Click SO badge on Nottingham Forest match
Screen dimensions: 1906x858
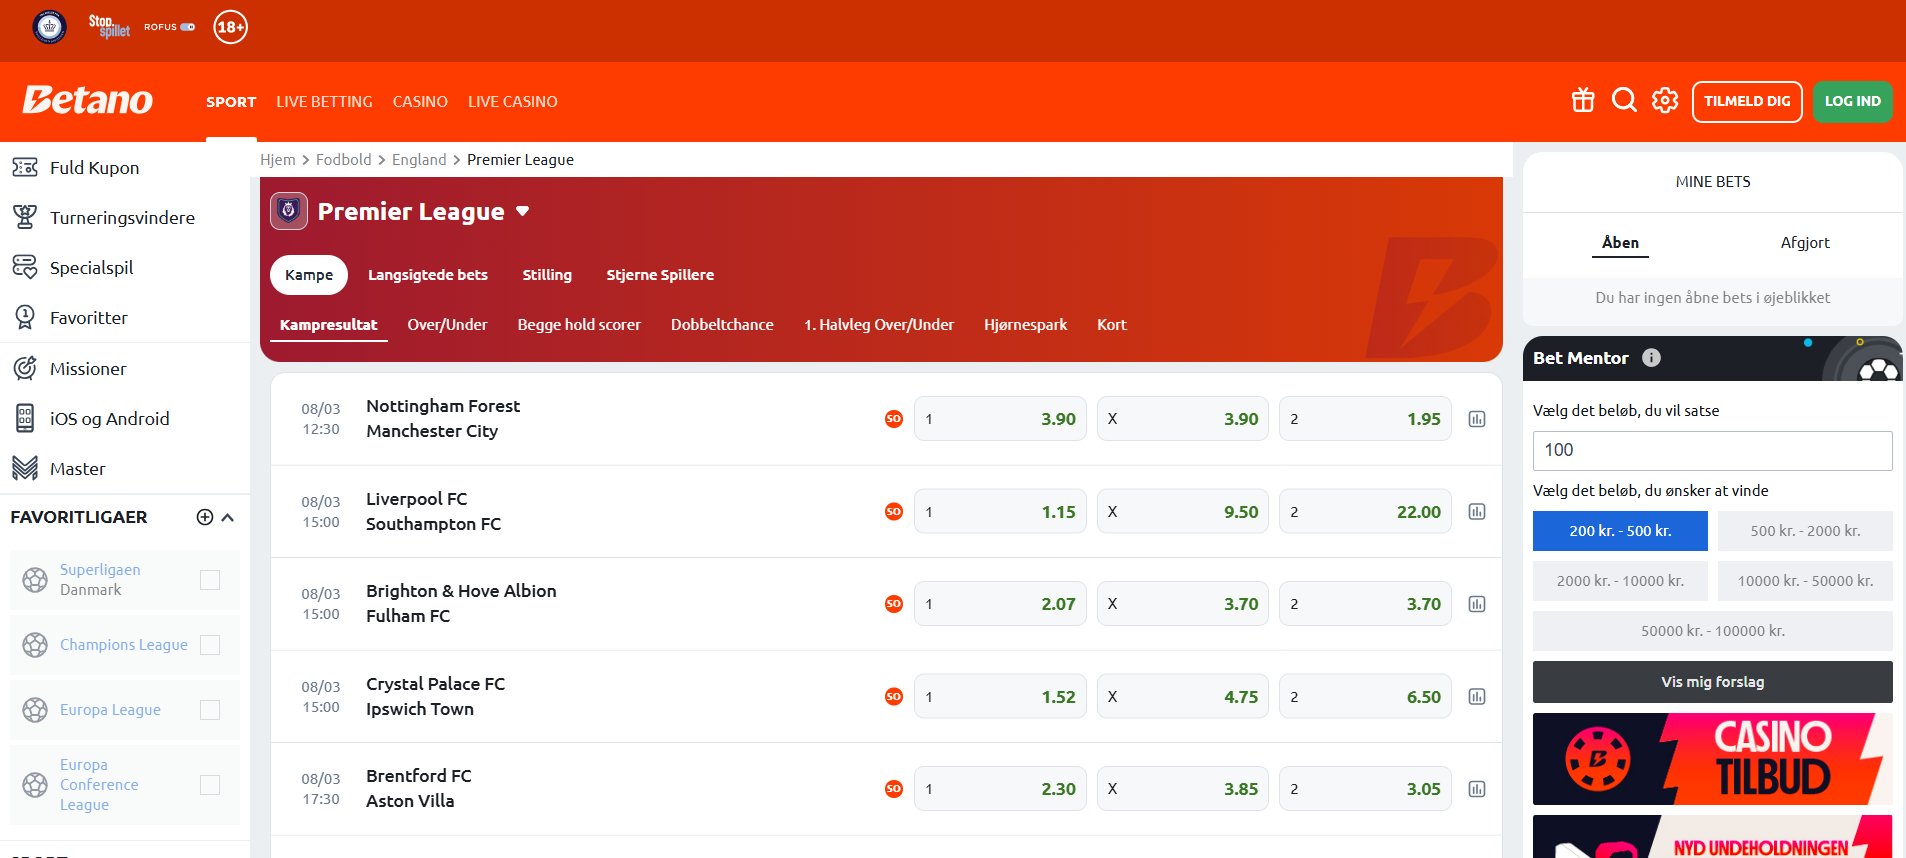coord(894,419)
